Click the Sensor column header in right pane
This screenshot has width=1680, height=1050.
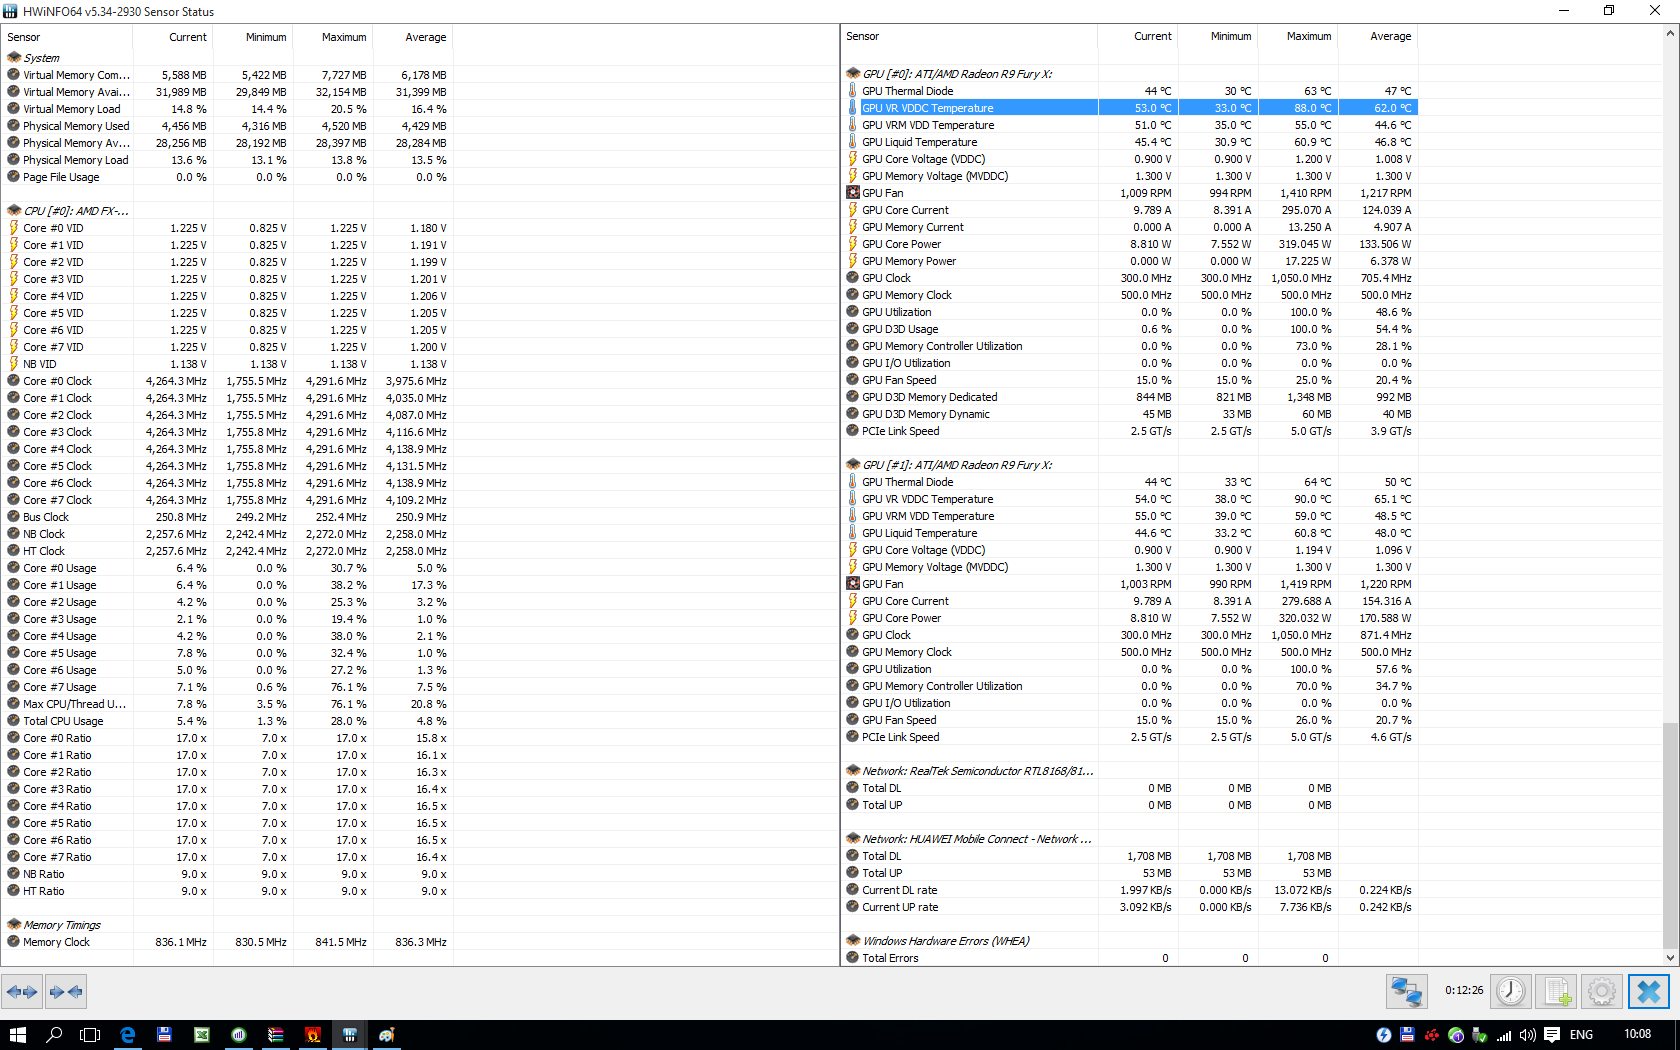point(969,36)
